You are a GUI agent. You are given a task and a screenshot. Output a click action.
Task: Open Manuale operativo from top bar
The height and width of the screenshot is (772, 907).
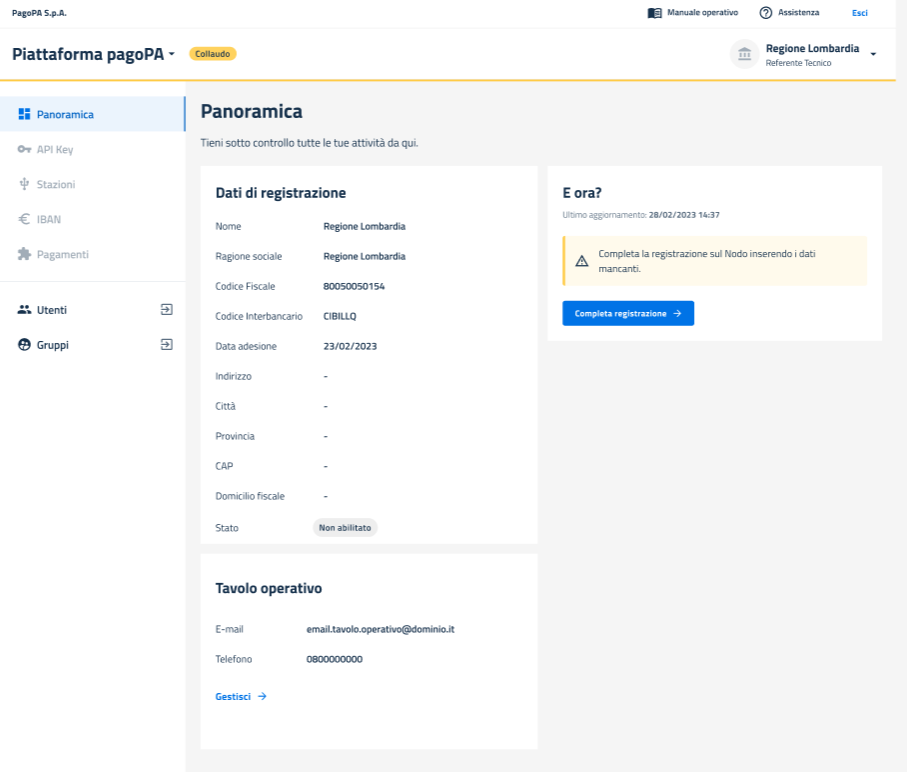click(x=693, y=13)
